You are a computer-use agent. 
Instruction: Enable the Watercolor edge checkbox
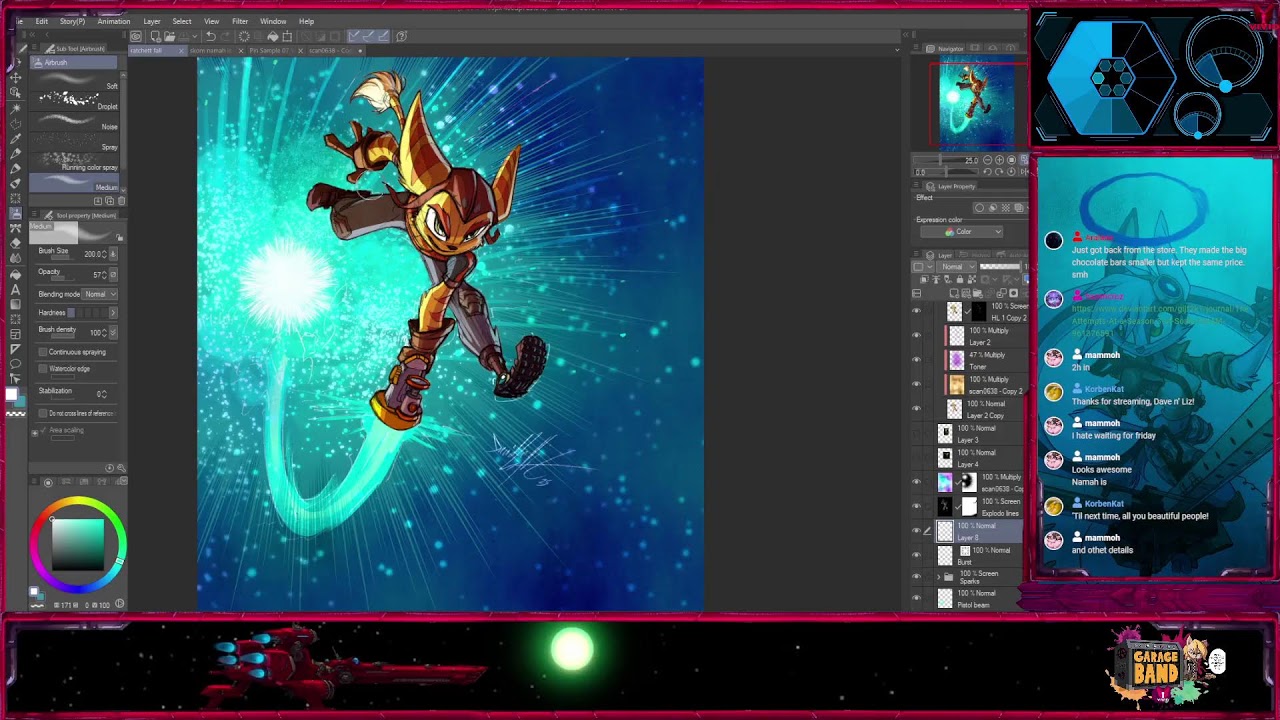click(x=43, y=369)
